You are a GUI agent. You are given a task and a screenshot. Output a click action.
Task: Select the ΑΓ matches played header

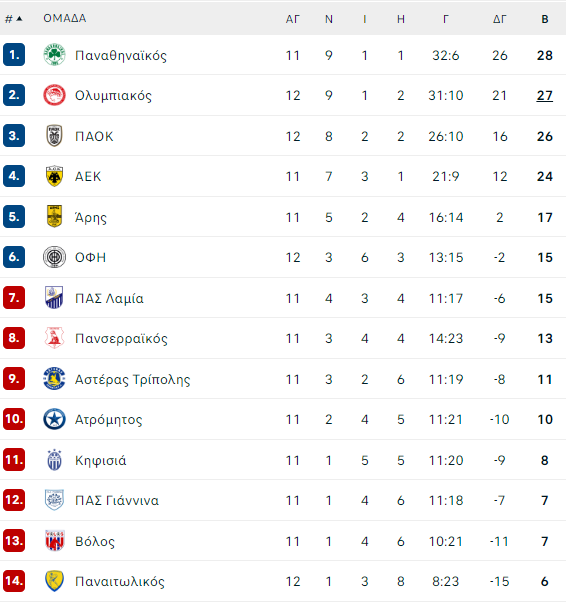pyautogui.click(x=293, y=19)
